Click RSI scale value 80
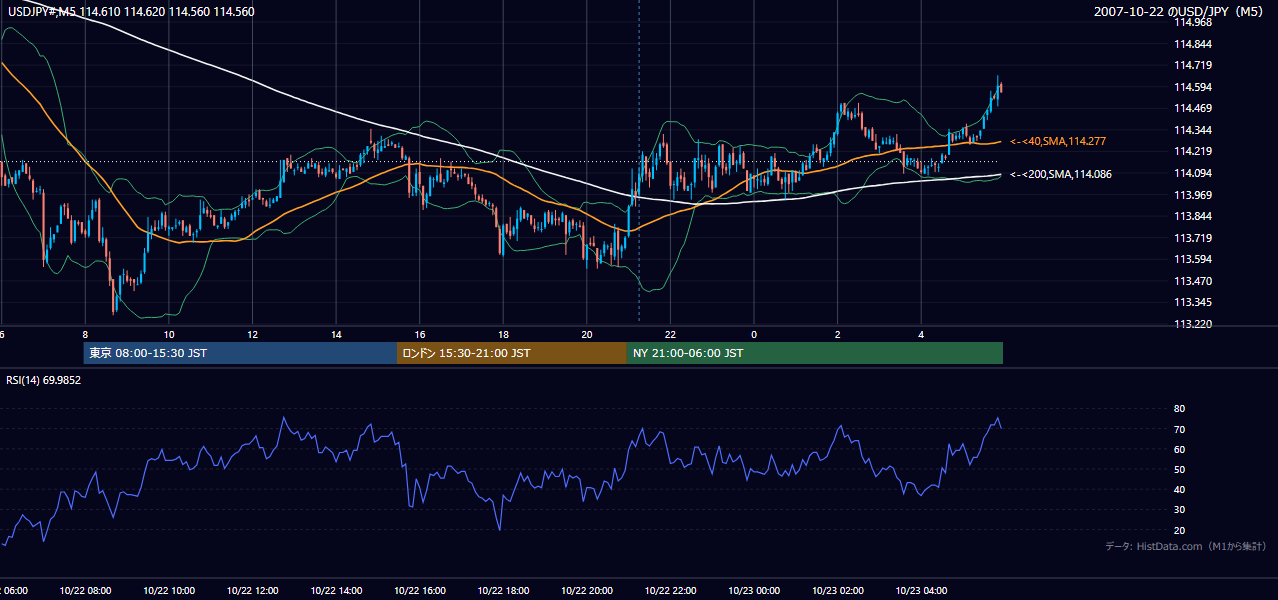Viewport: 1278px width, 600px height. (x=1179, y=409)
